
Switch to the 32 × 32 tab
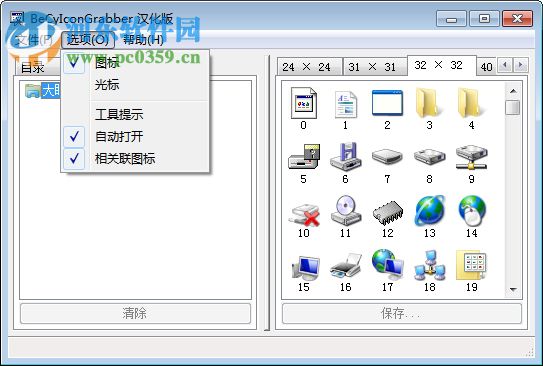pos(442,65)
